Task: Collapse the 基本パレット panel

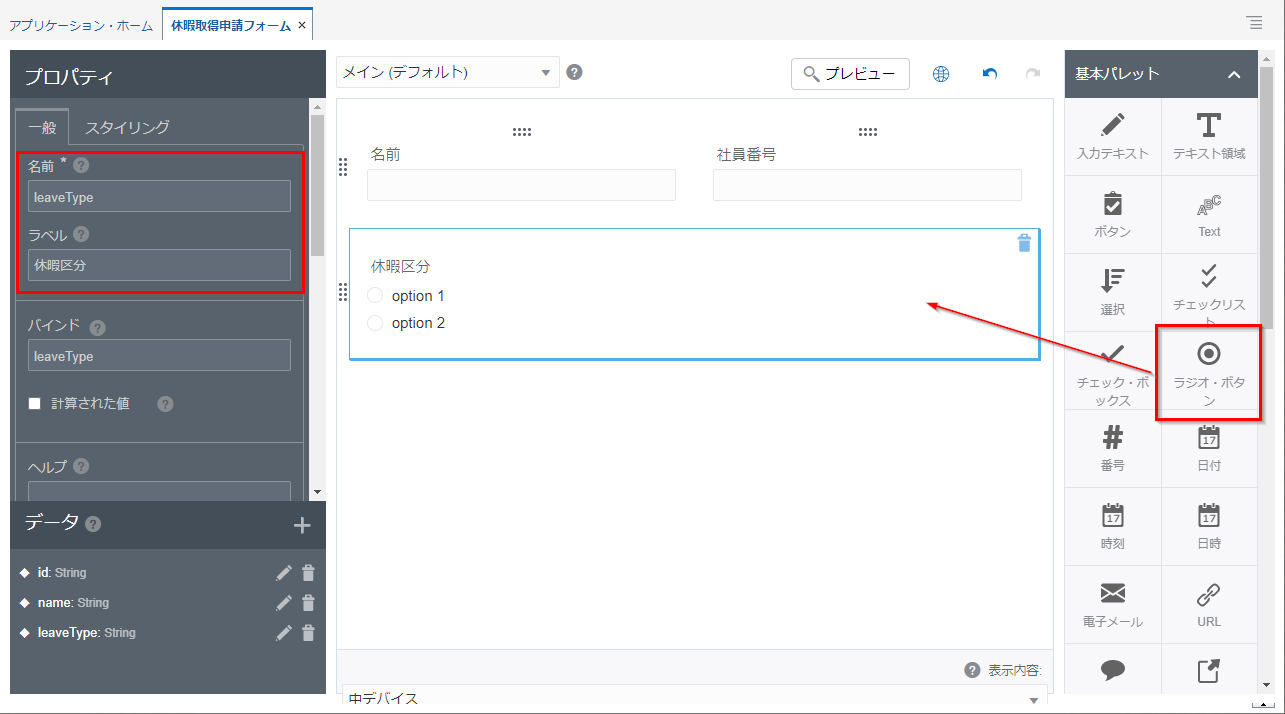Action: click(x=1234, y=74)
